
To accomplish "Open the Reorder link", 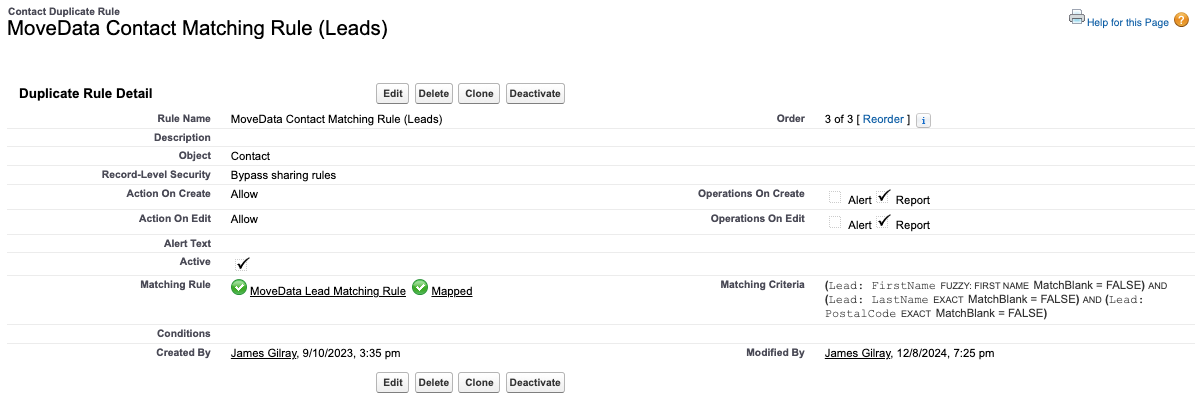I will [x=883, y=119].
